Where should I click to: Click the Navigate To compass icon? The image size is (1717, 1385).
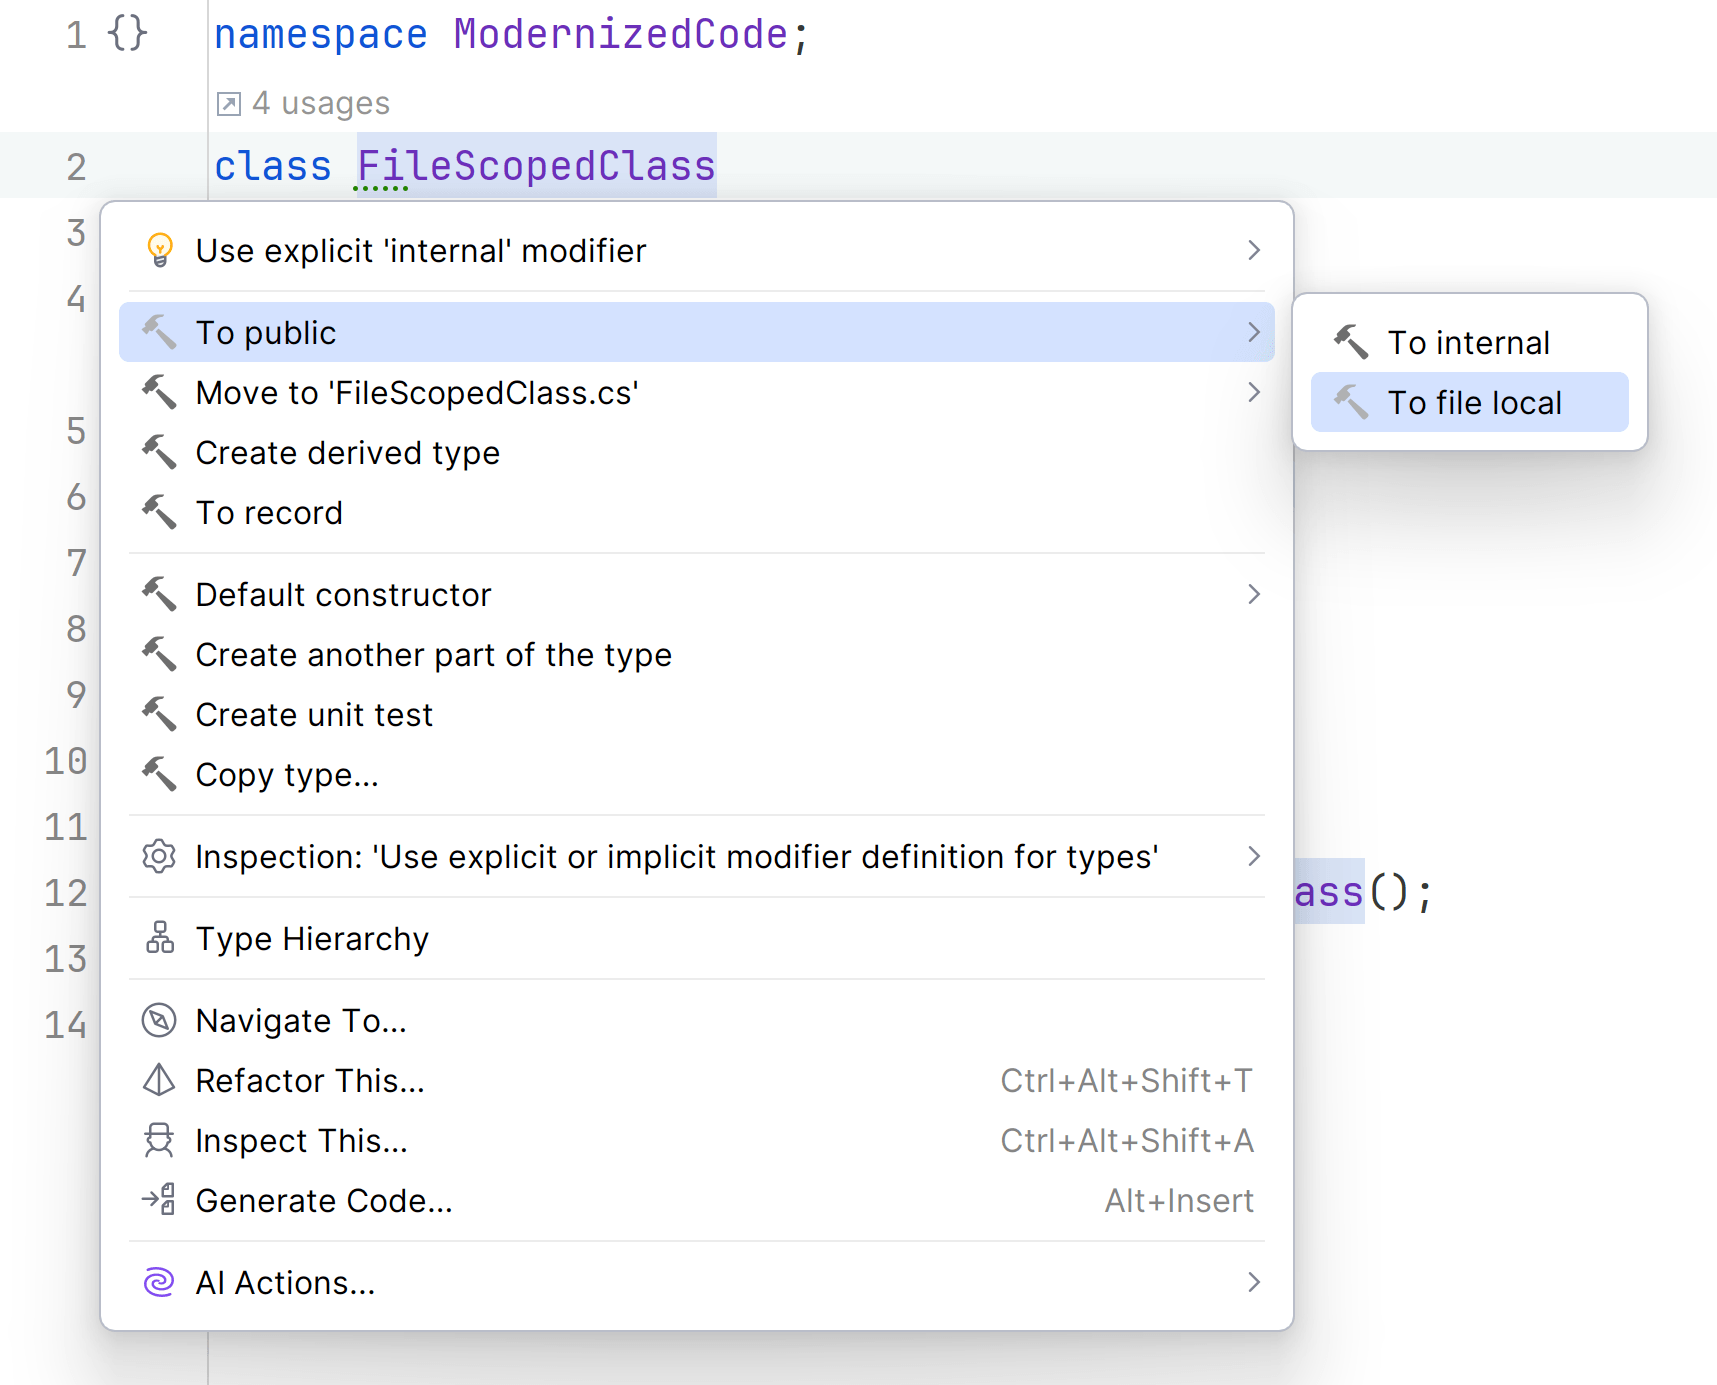pos(159,1021)
